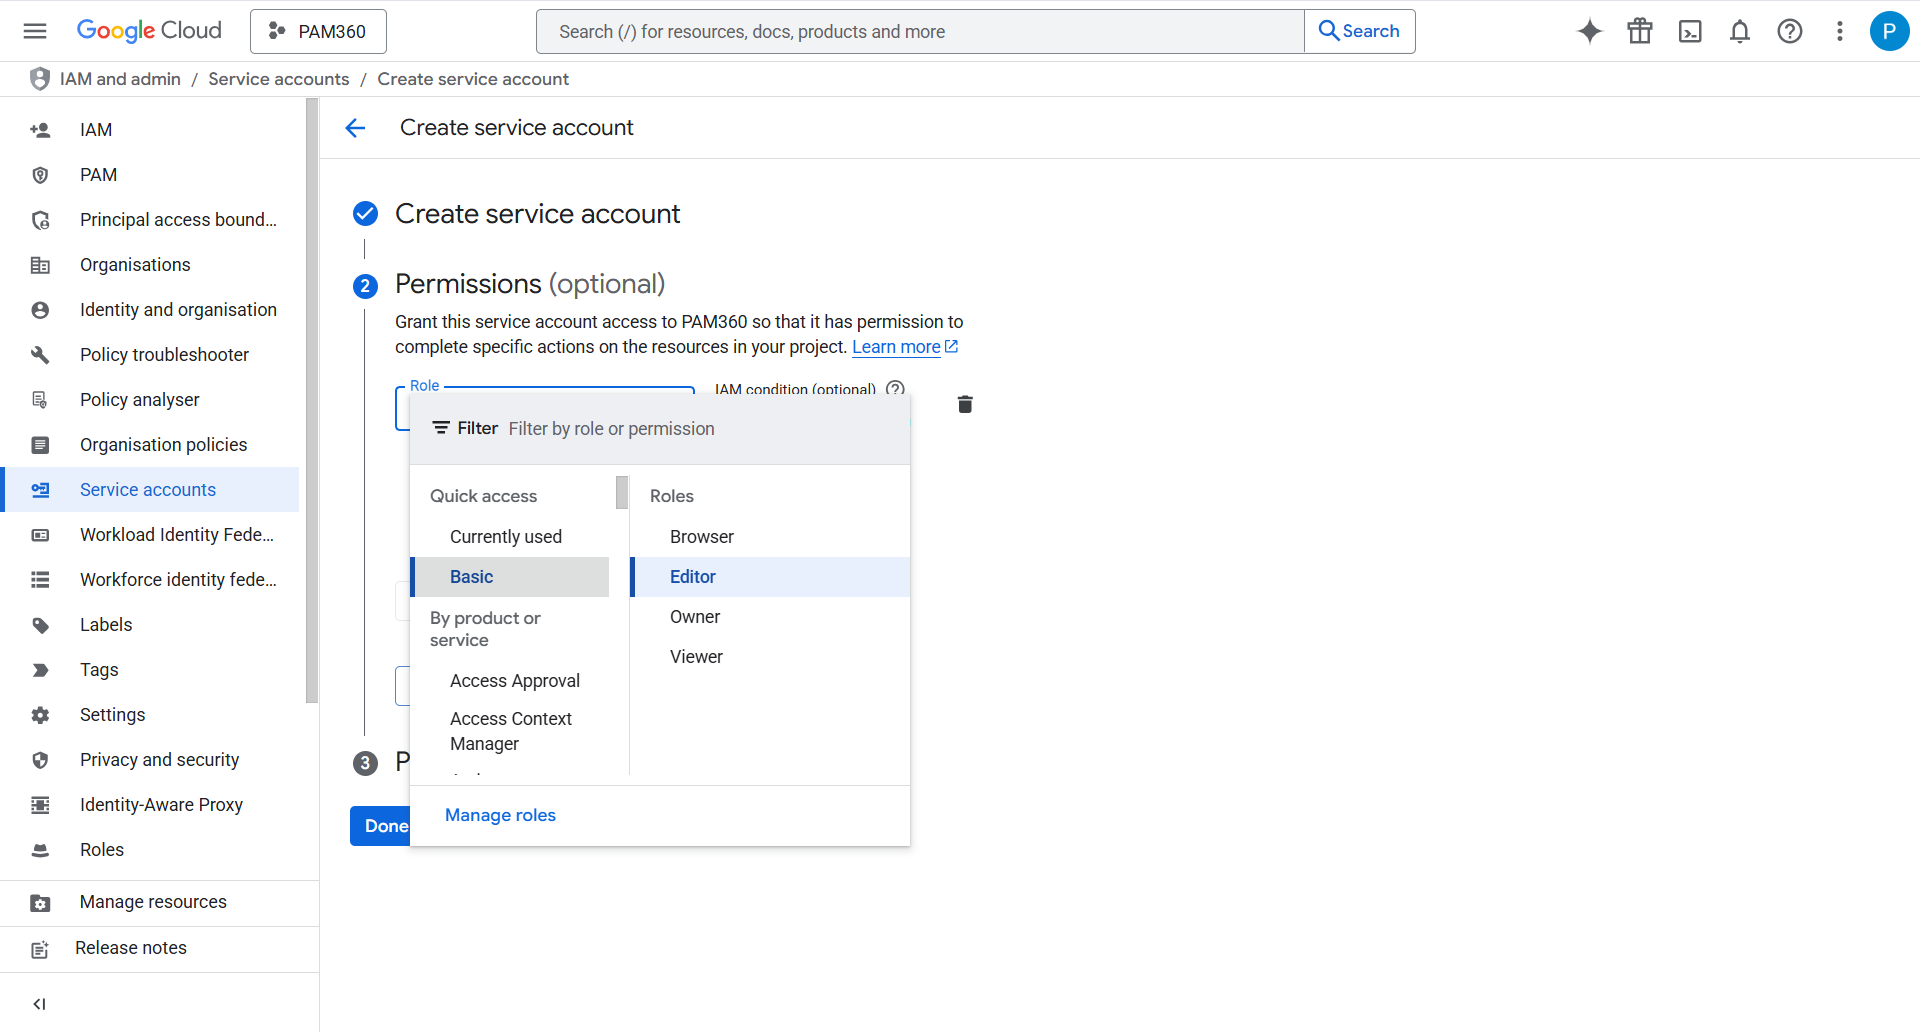Open the Help question-mark icon
Image resolution: width=1920 pixels, height=1032 pixels.
pyautogui.click(x=1790, y=31)
